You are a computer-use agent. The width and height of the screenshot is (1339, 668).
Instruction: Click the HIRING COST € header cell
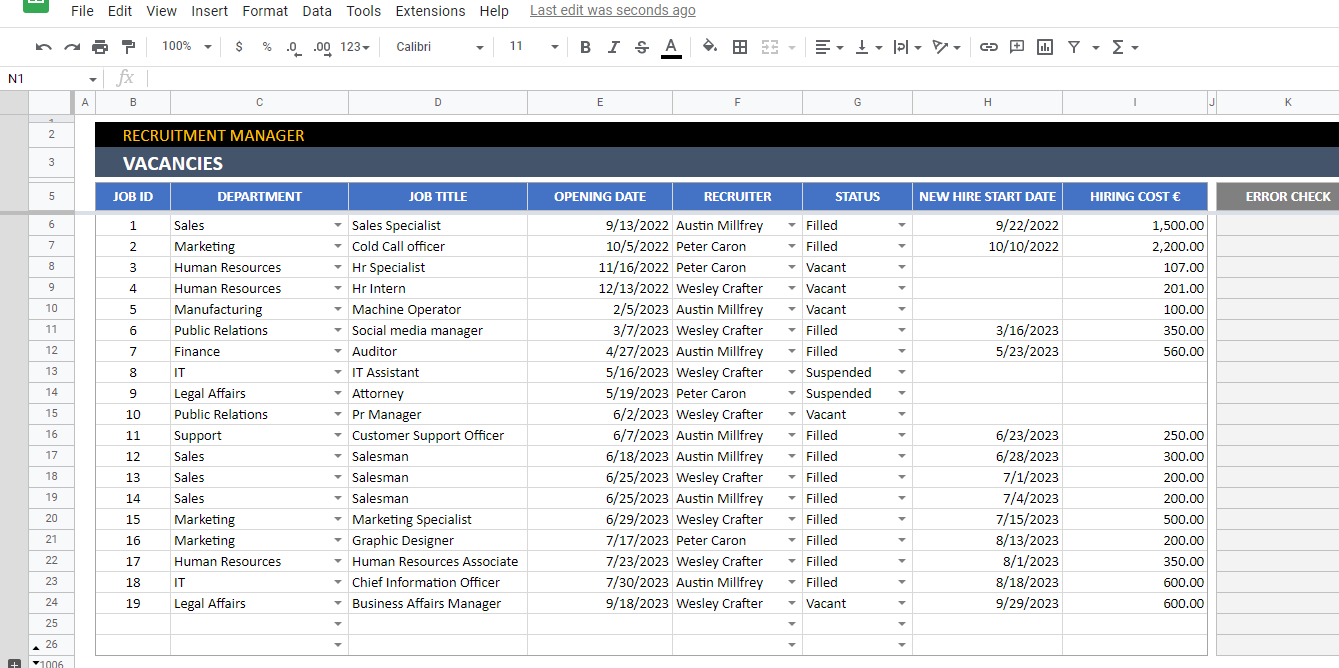tap(1135, 197)
